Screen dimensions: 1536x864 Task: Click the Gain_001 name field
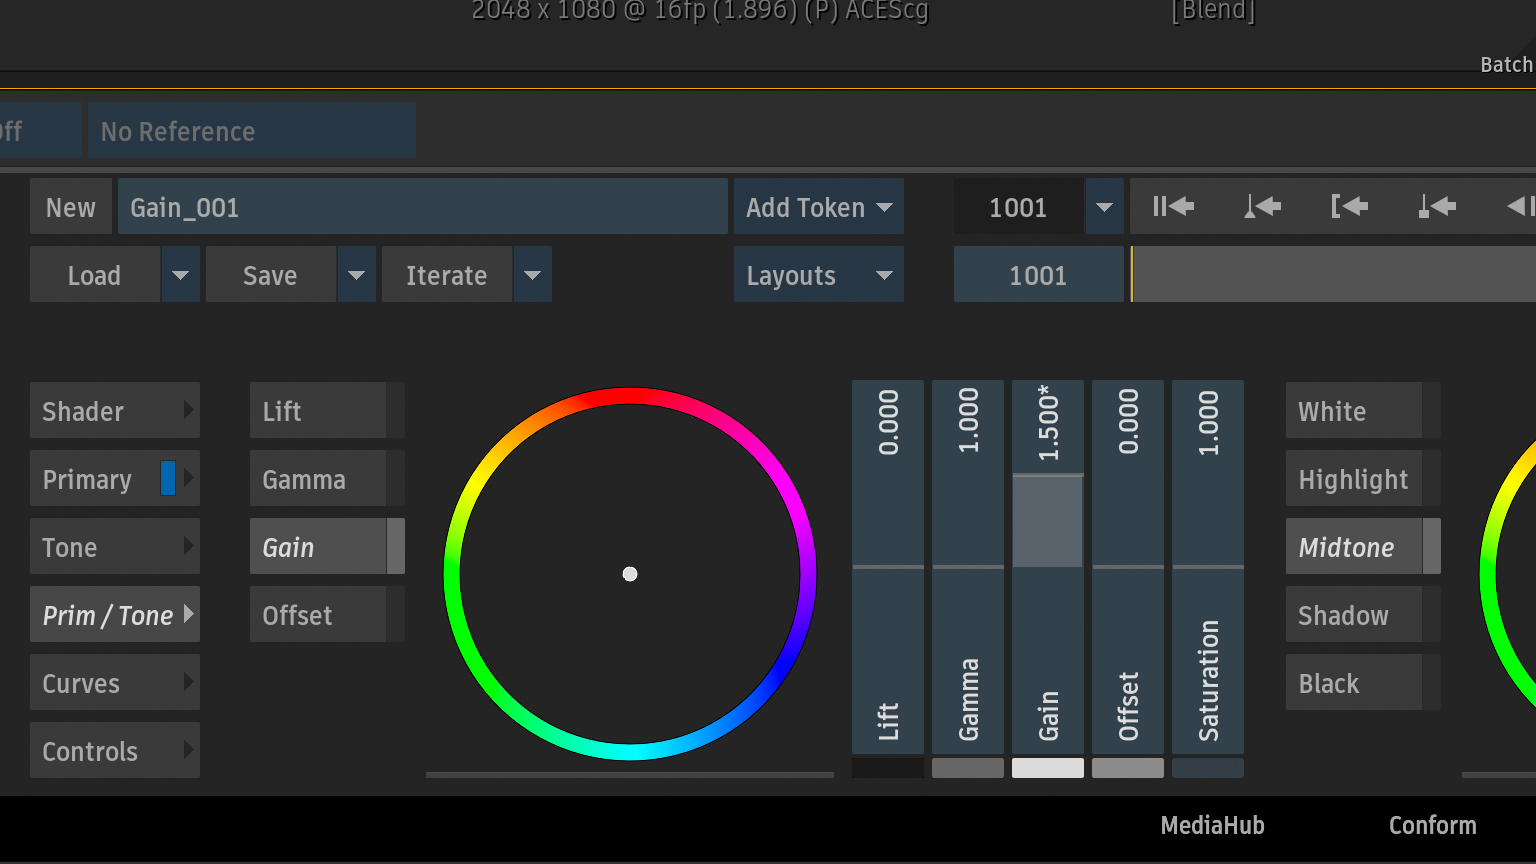point(423,206)
